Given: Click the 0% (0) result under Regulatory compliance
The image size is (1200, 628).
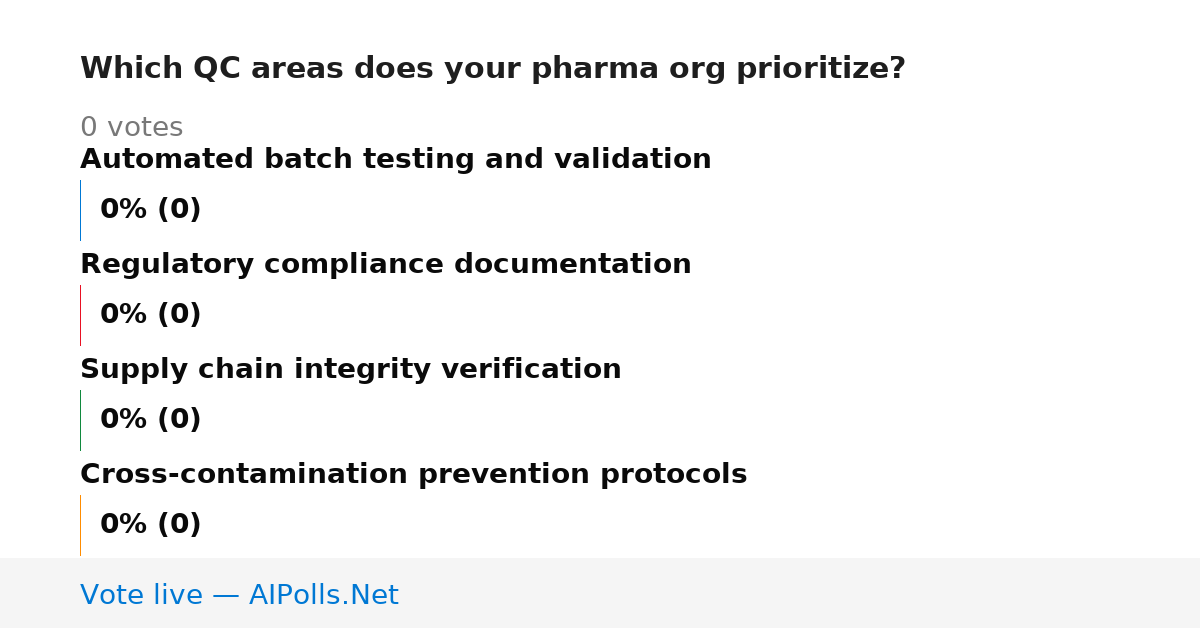Looking at the screenshot, I should 150,315.
